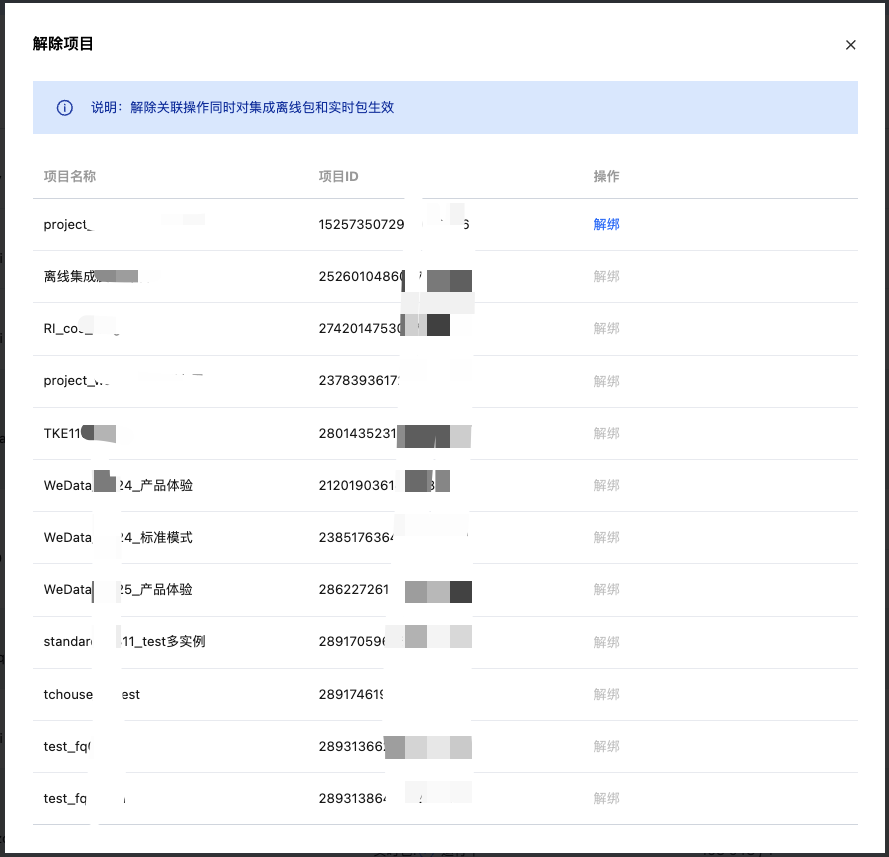The width and height of the screenshot is (889, 857).
Task: Click the 项目ID column header
Action: pyautogui.click(x=338, y=176)
